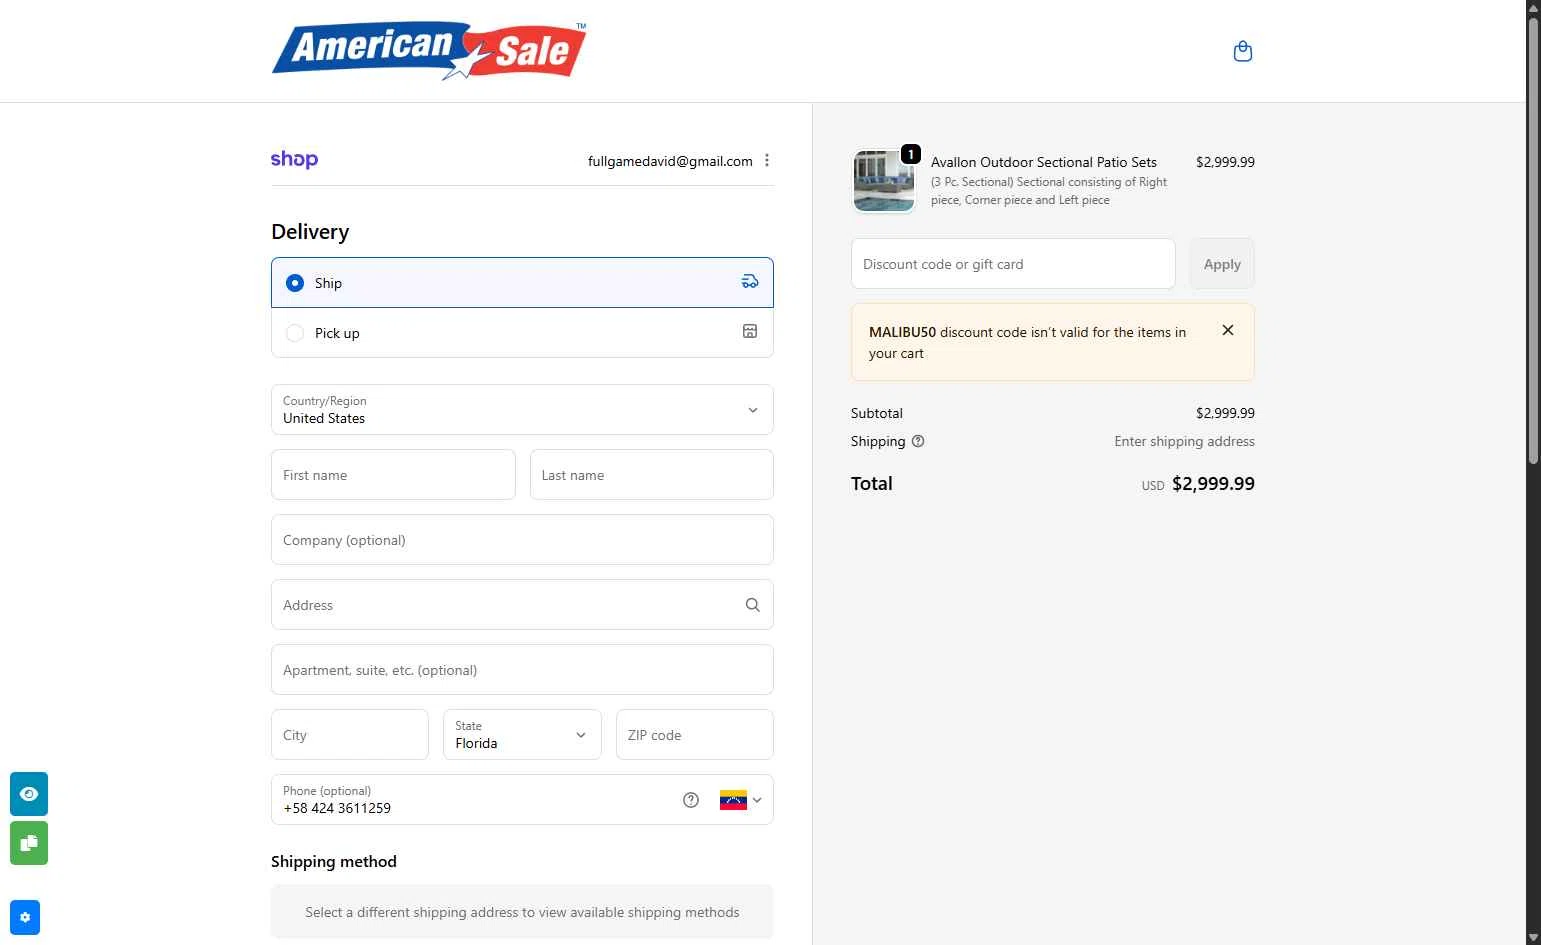Screen dimensions: 1541x945
Task: Expand the Country/Region dropdown
Action: coord(522,410)
